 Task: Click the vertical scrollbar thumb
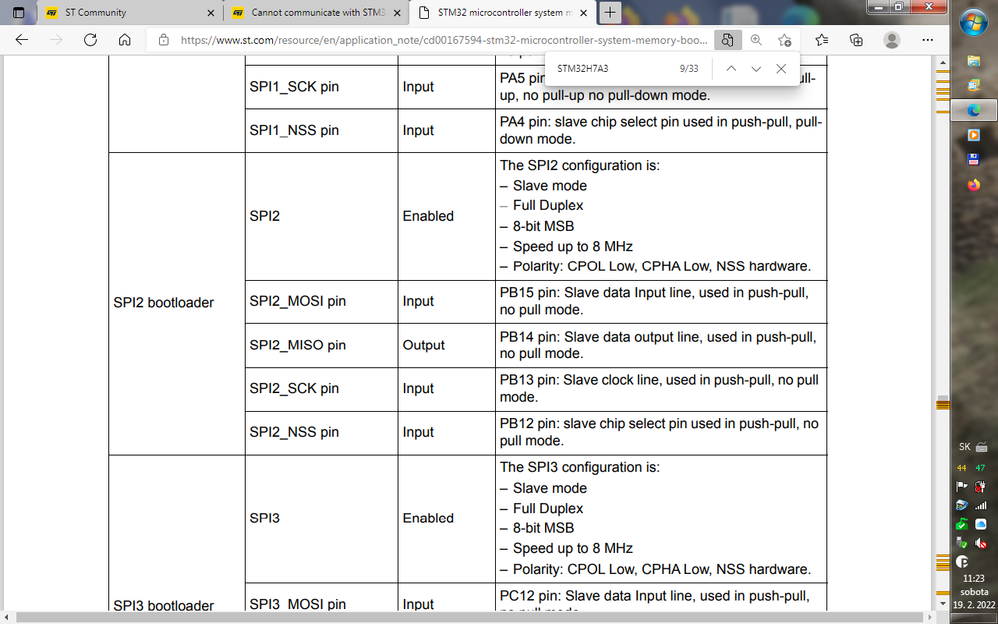(943, 403)
